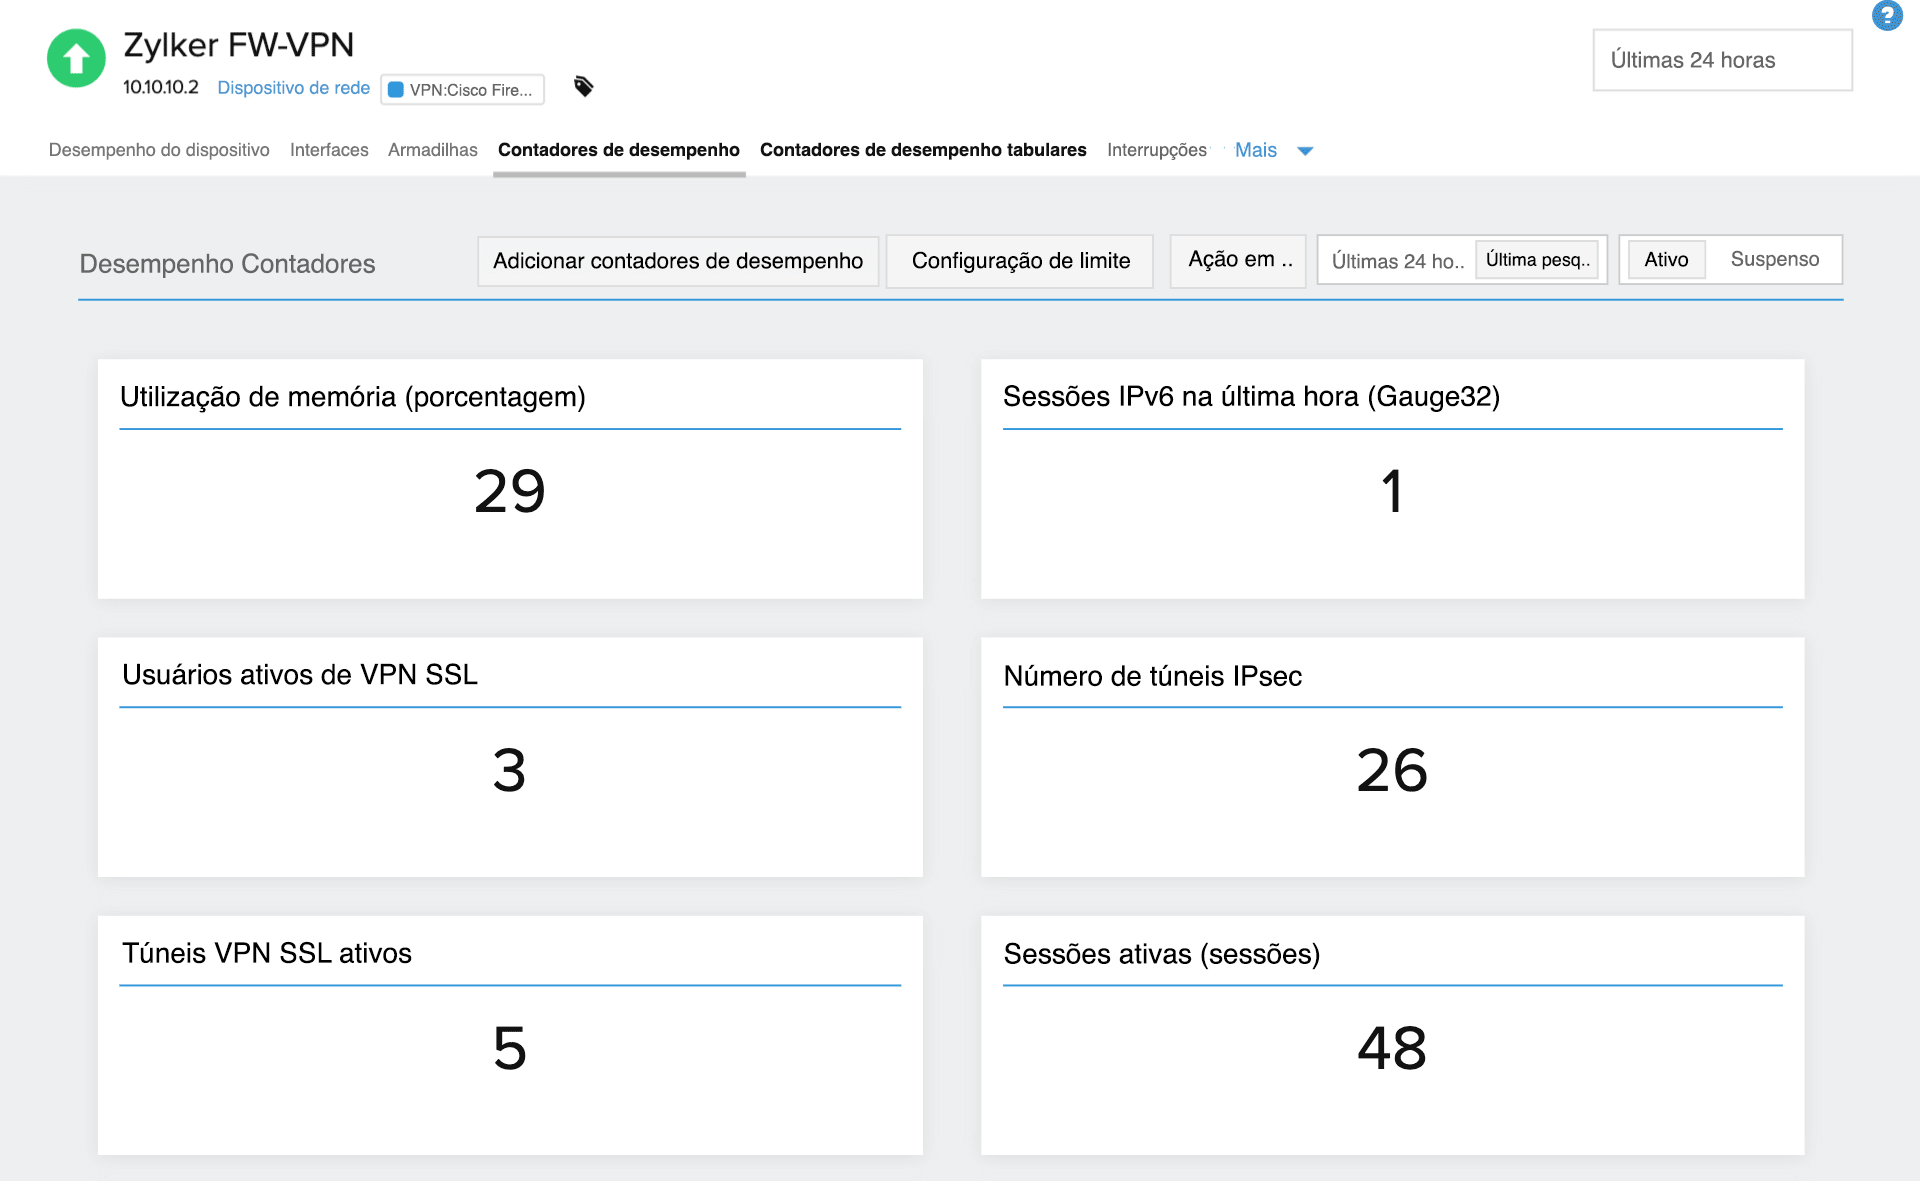Switch to the Interfaces tab
The width and height of the screenshot is (1920, 1181).
[x=329, y=150]
